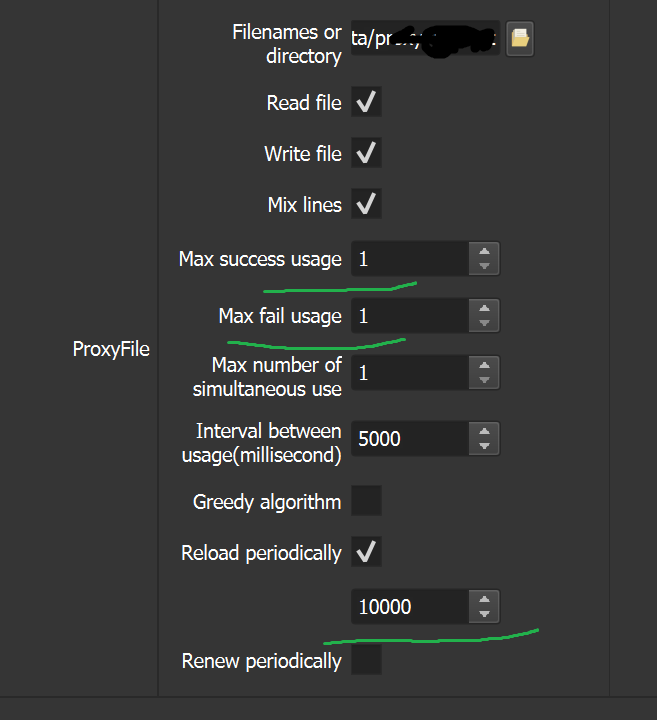This screenshot has width=657, height=720.
Task: Decrease Max success usage with down arrow
Action: 484,266
